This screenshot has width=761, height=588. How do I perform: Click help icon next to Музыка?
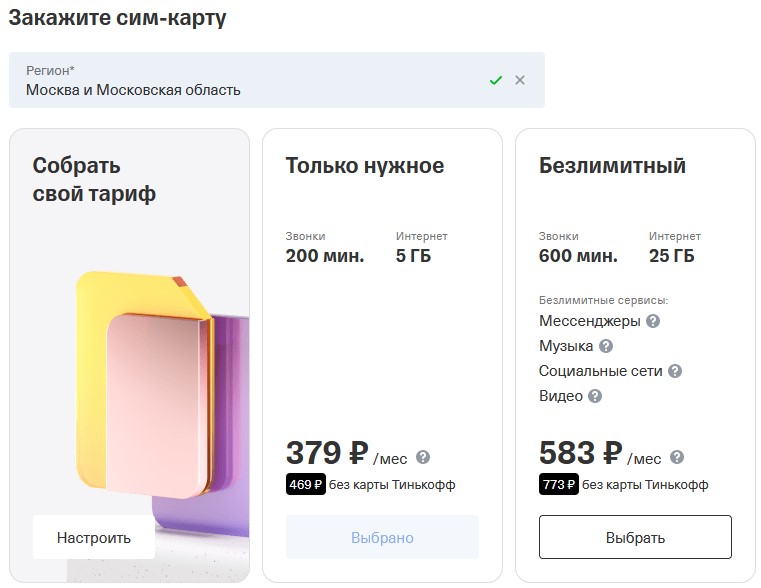pos(606,346)
